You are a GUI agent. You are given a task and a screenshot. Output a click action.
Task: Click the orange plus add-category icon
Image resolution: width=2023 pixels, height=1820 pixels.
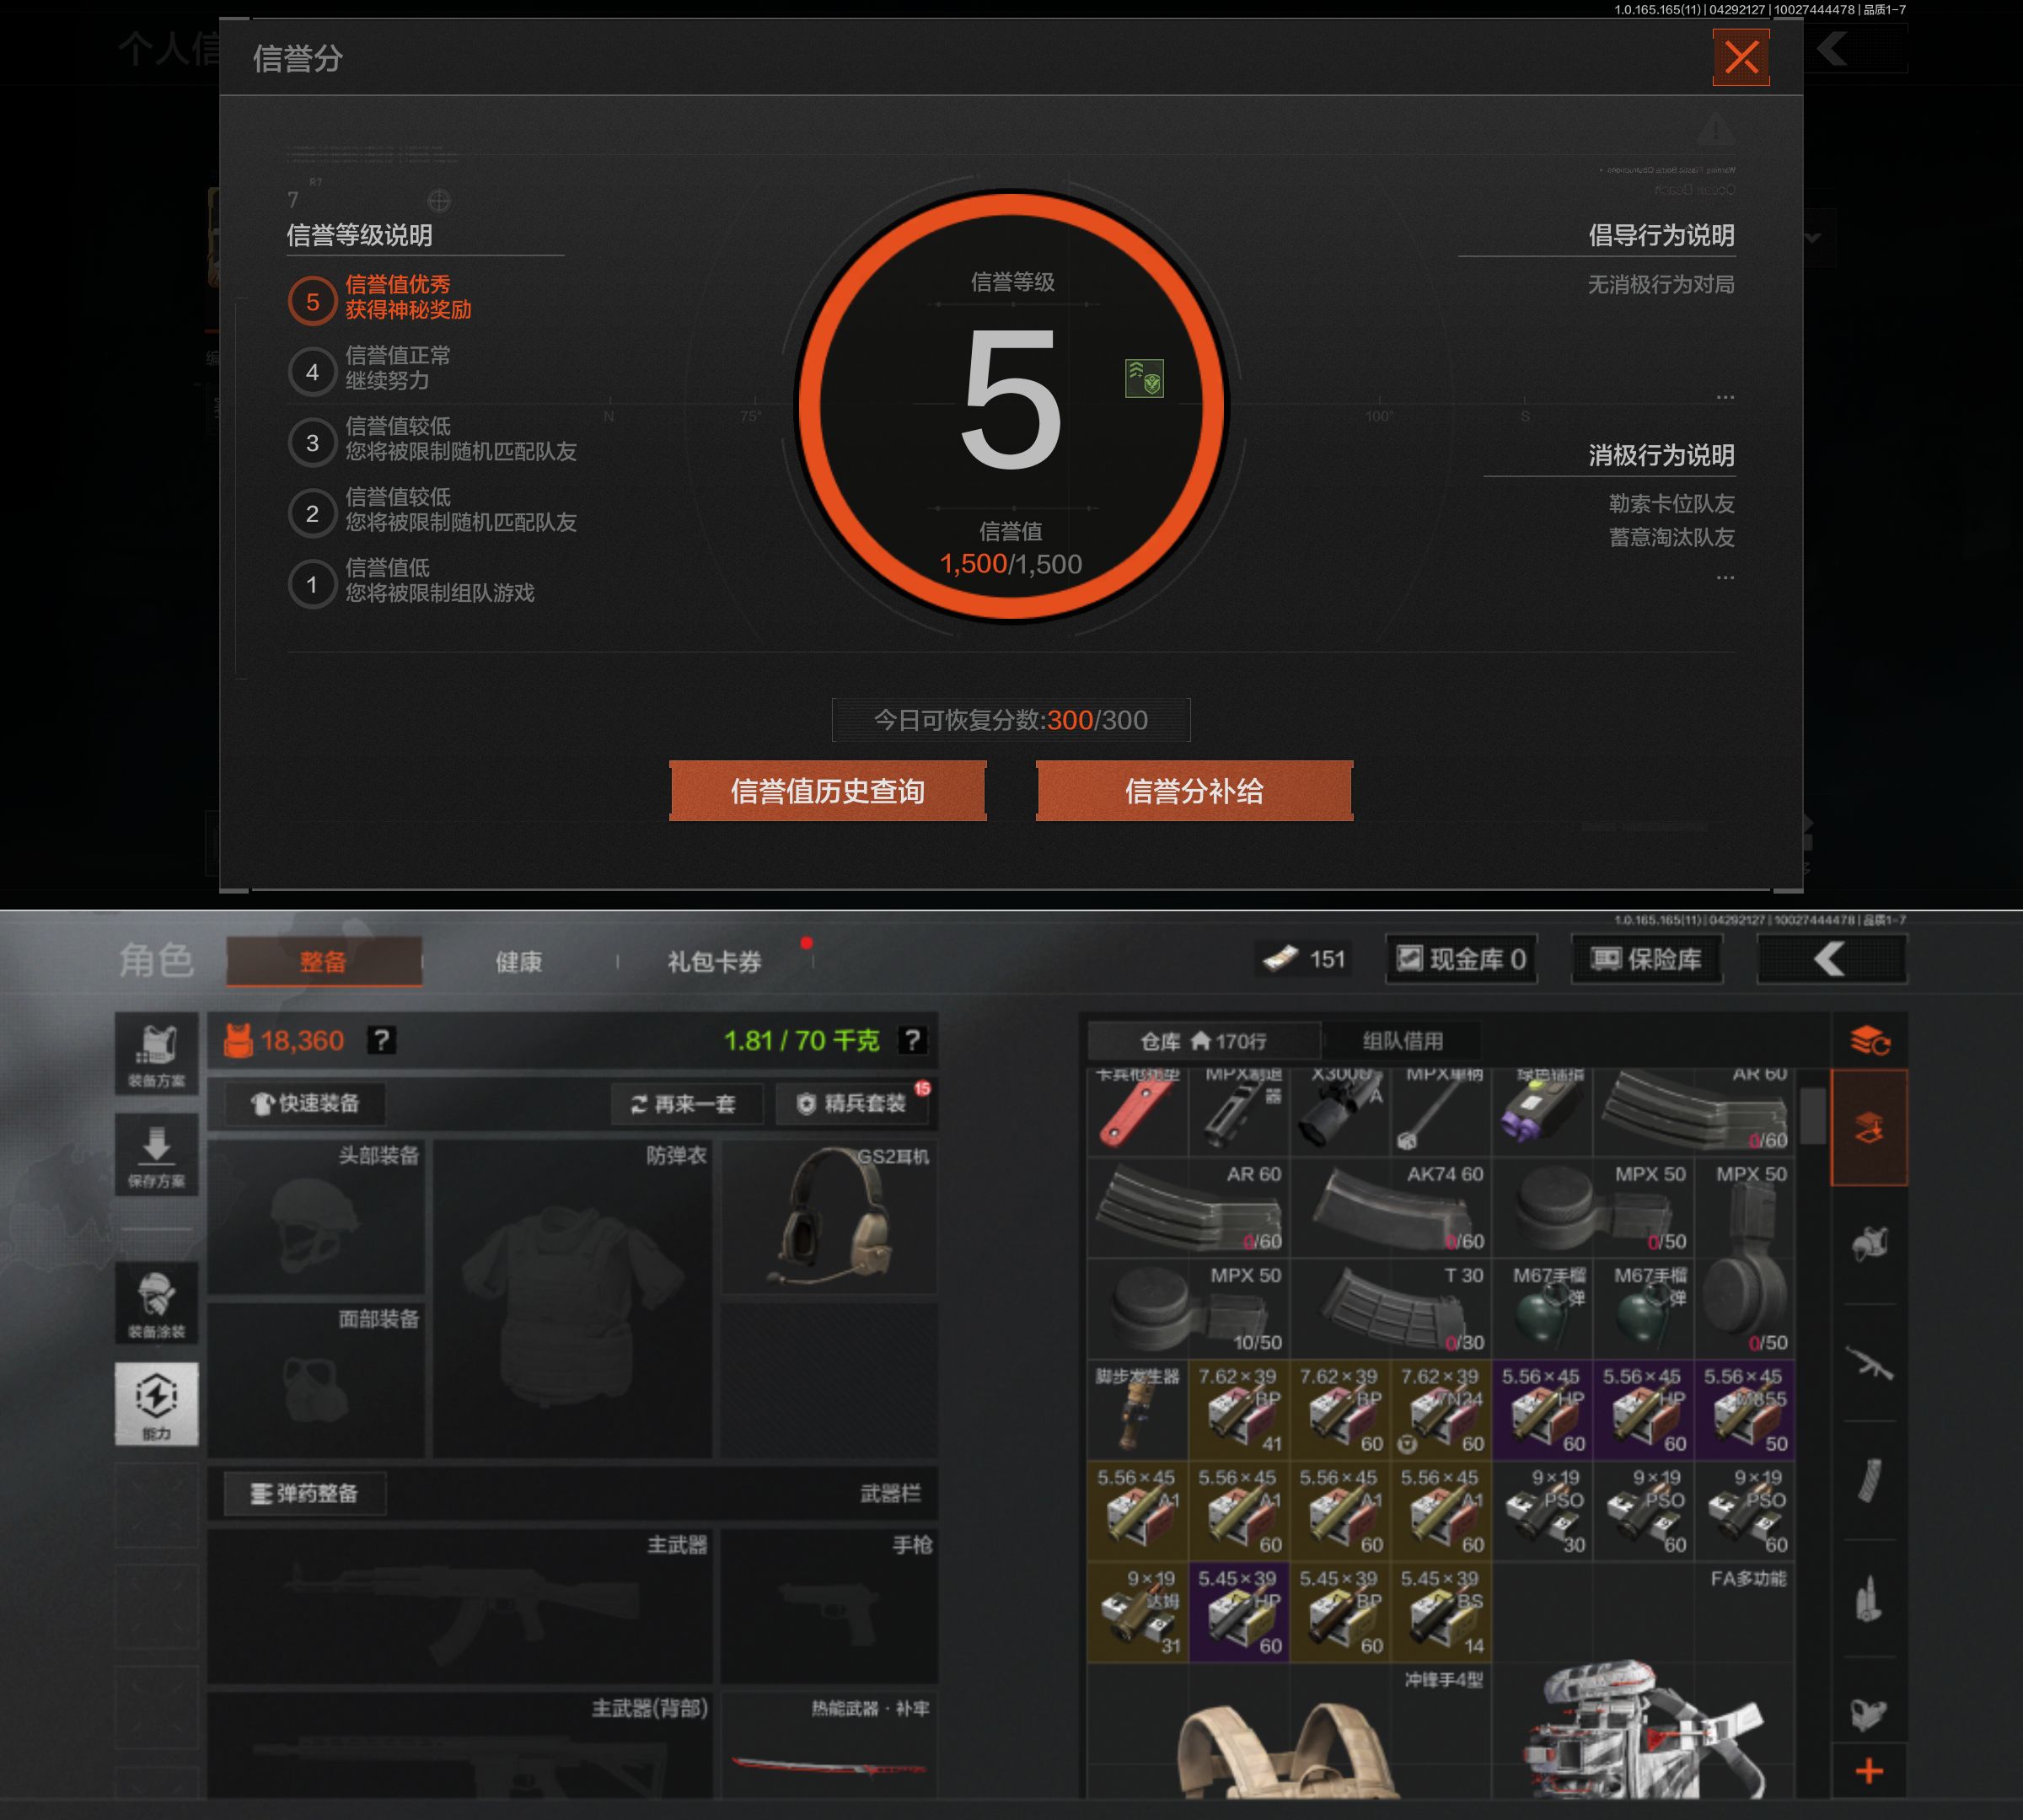[x=1869, y=1771]
